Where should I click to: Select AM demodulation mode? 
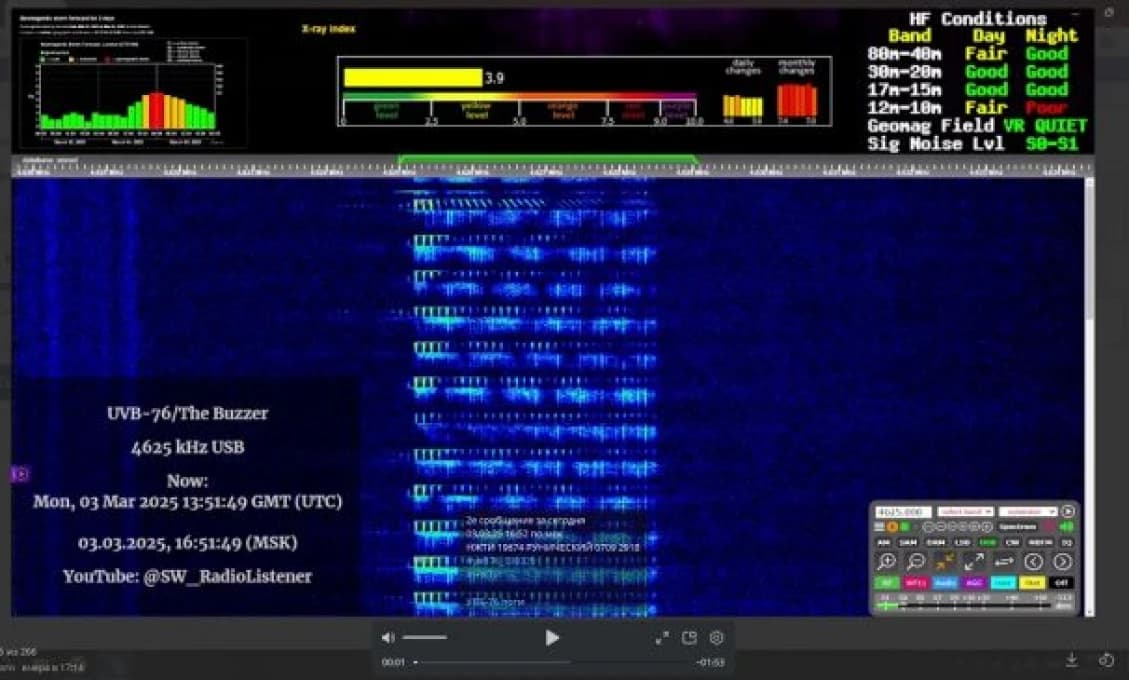point(883,542)
